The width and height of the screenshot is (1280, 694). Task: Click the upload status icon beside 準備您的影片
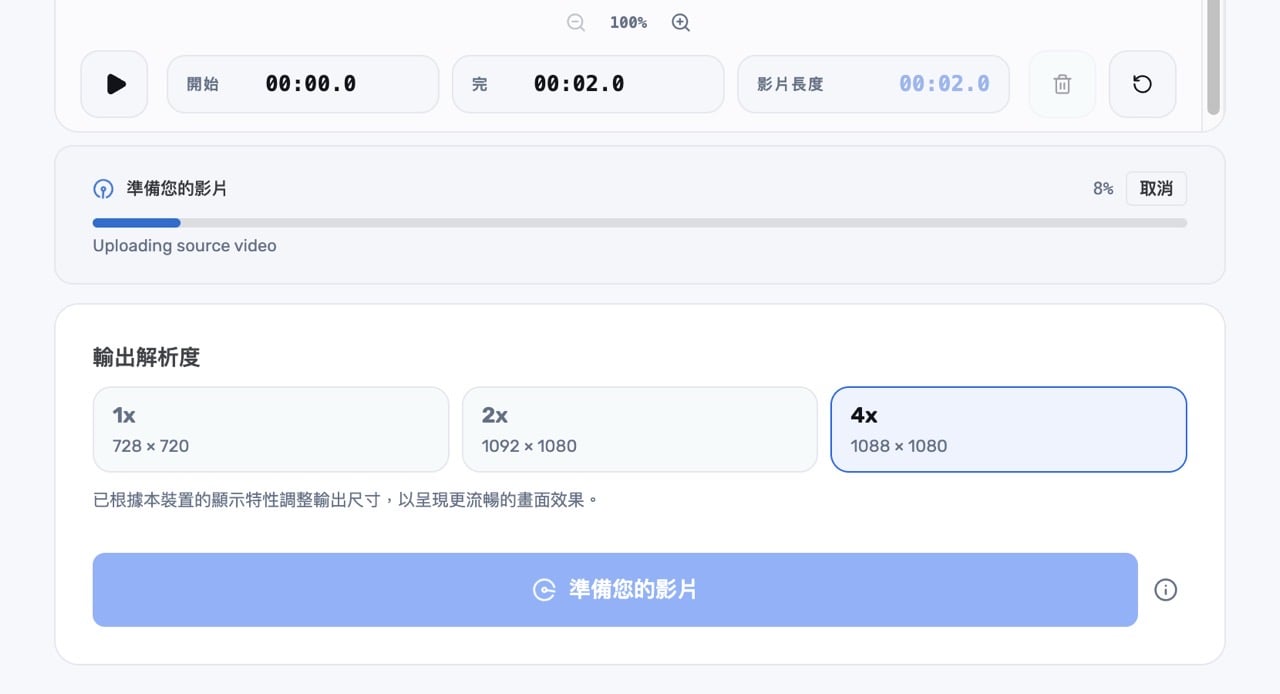click(x=103, y=189)
